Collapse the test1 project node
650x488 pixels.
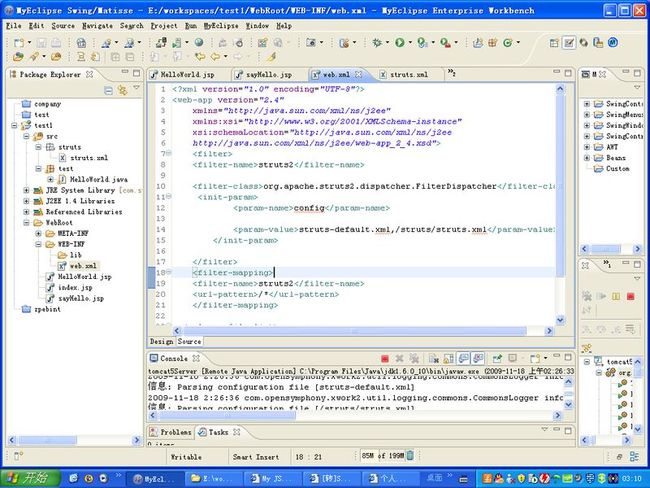tap(15, 125)
